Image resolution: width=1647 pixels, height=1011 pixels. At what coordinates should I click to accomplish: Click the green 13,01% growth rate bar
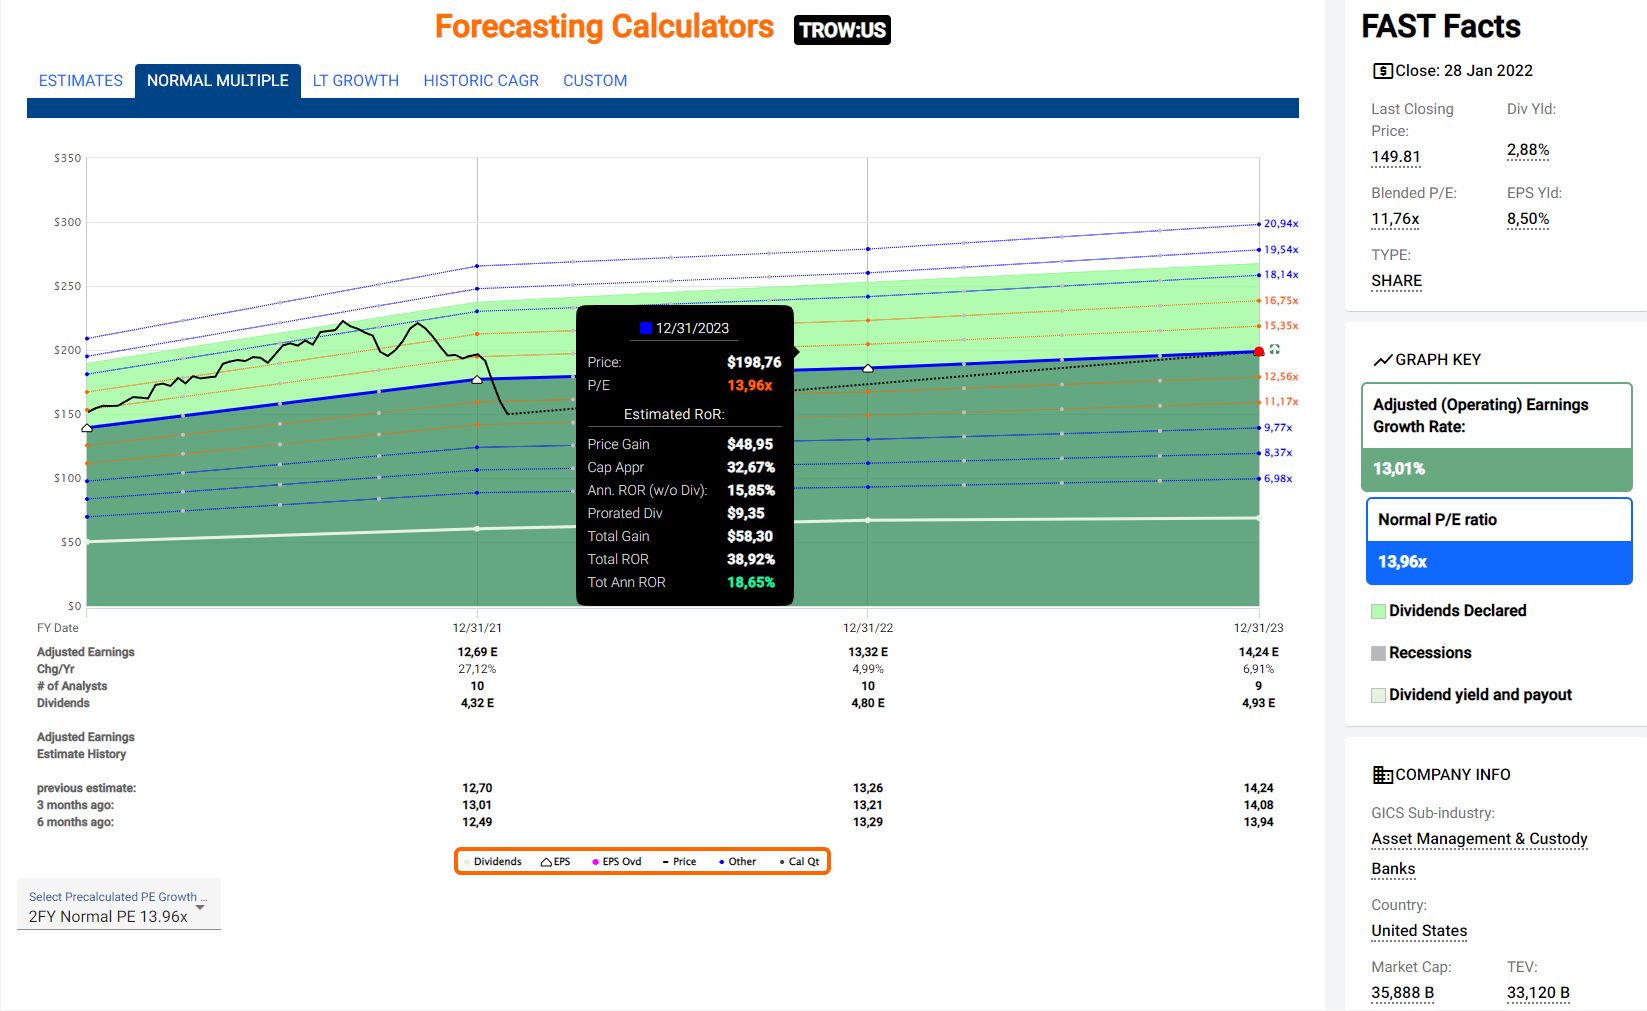pos(1497,469)
